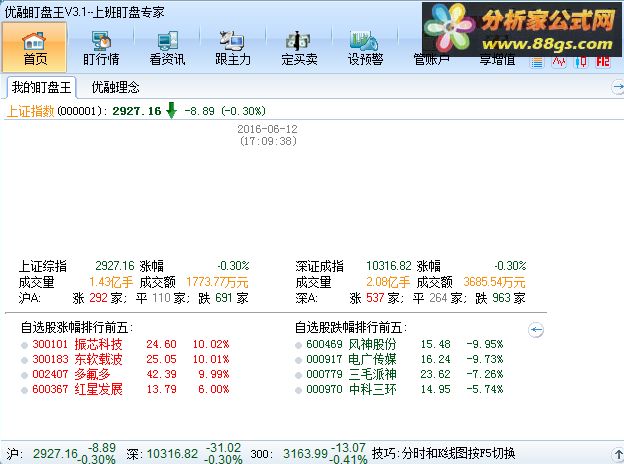Click the 沪A falling count 691
The image size is (624, 464).
[224, 298]
